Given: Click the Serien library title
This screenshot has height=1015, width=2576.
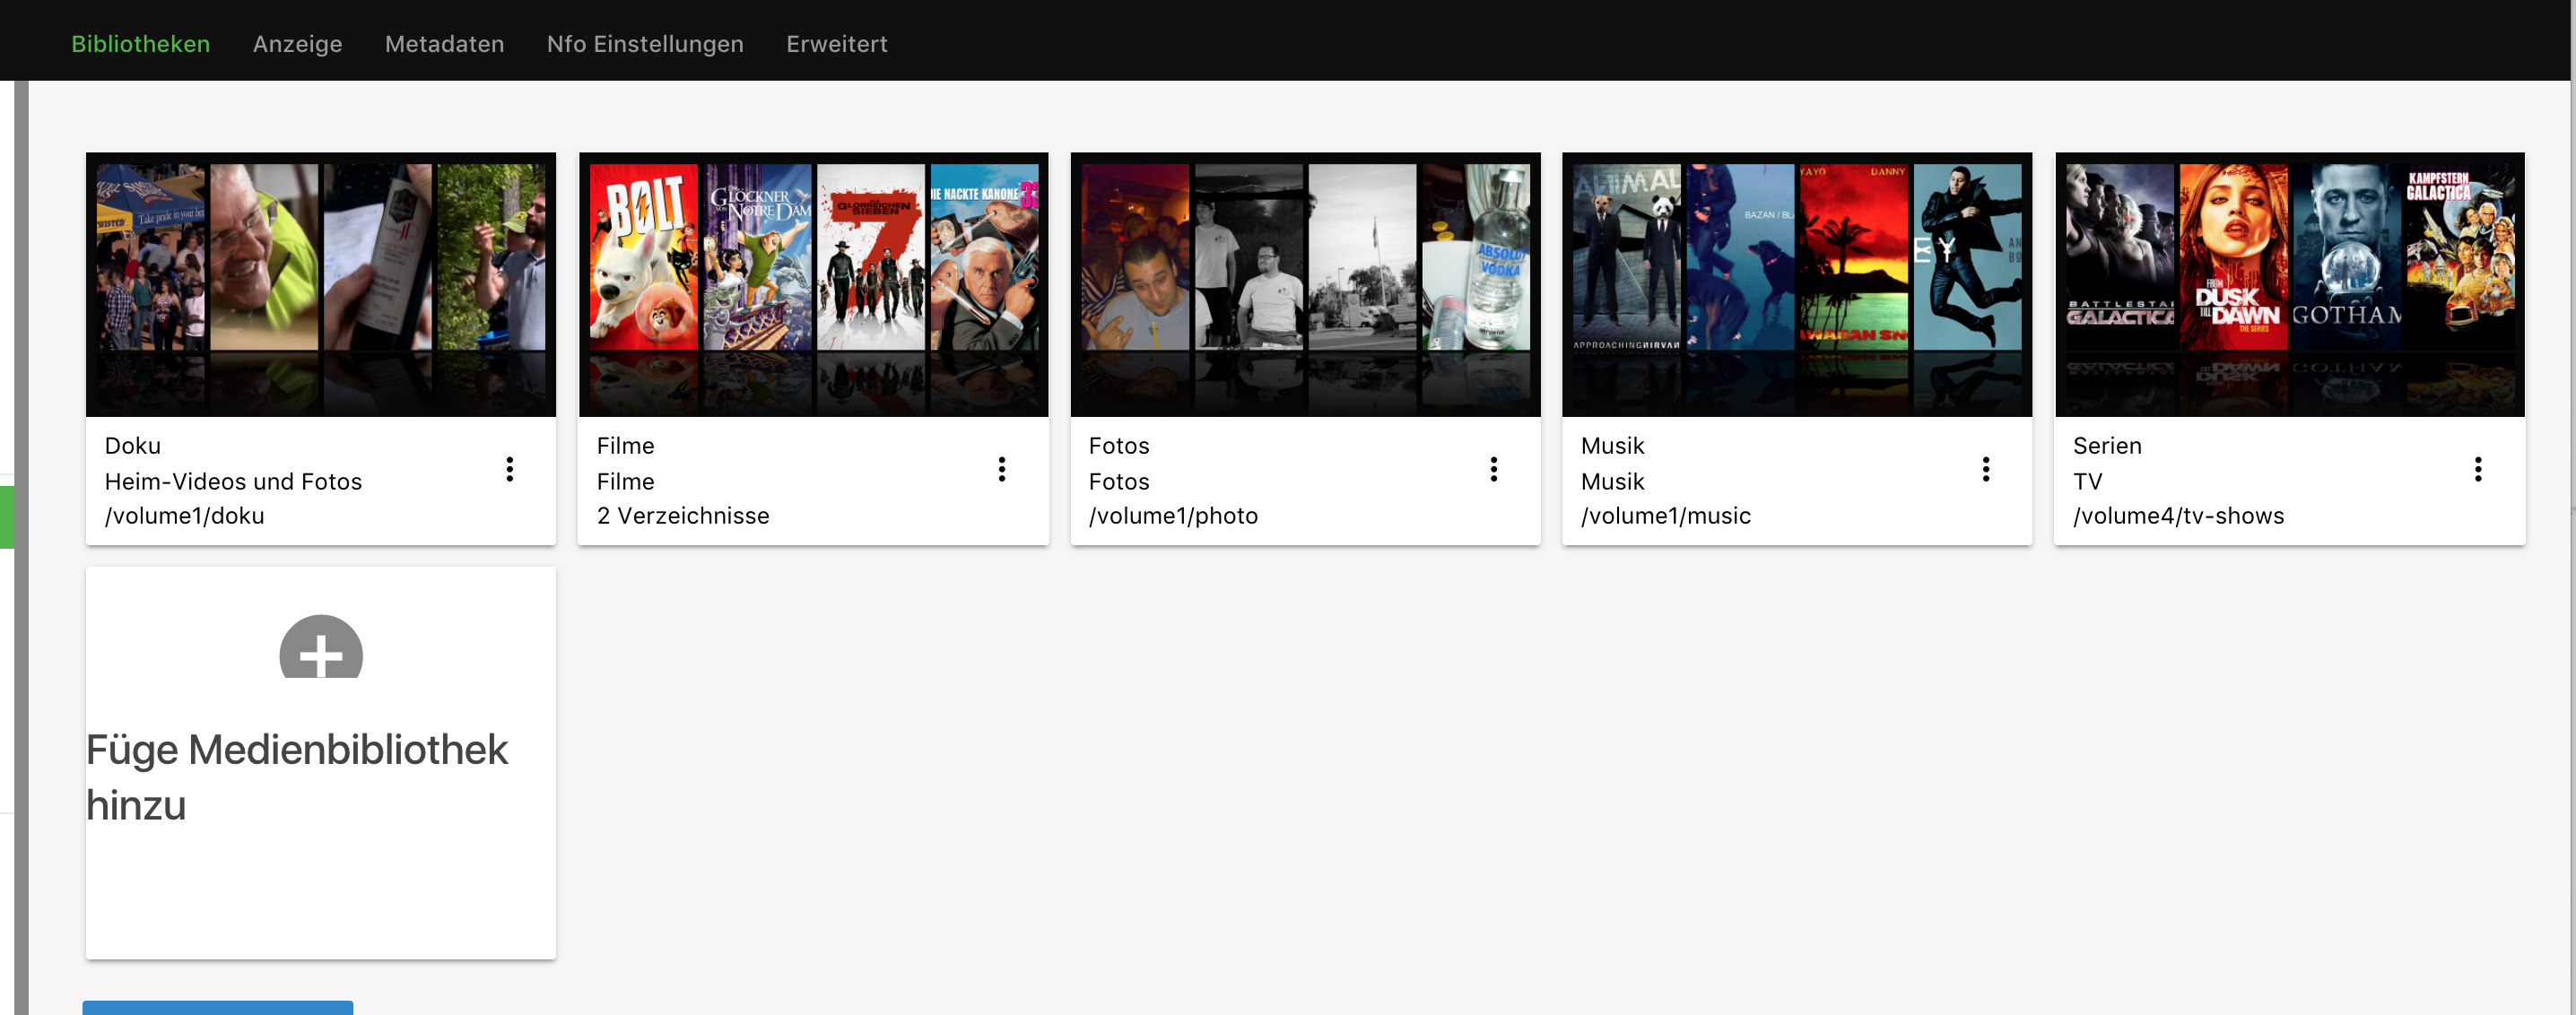Looking at the screenshot, I should [2107, 446].
